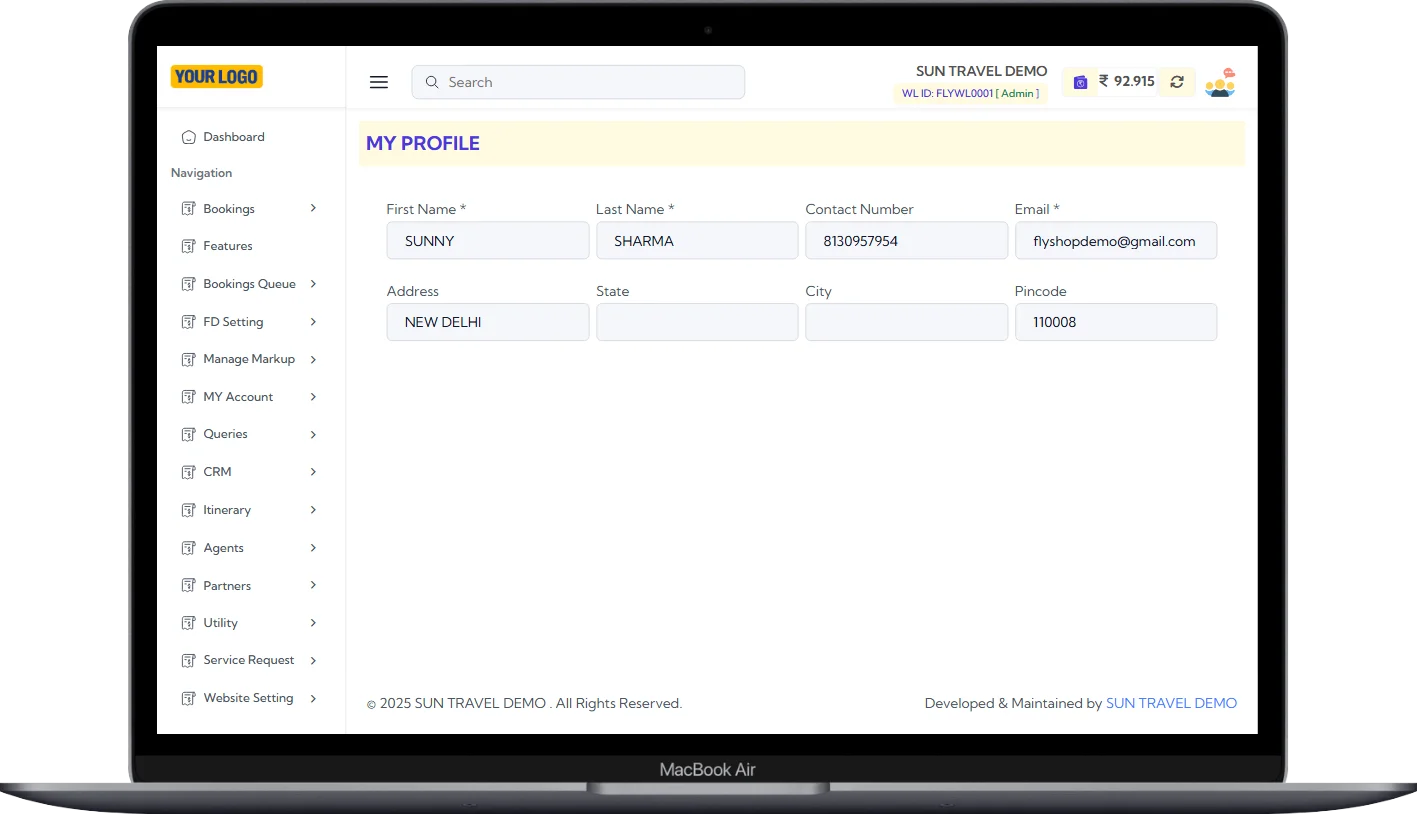The width and height of the screenshot is (1417, 814).
Task: Click the Features sidebar icon
Action: coord(188,246)
